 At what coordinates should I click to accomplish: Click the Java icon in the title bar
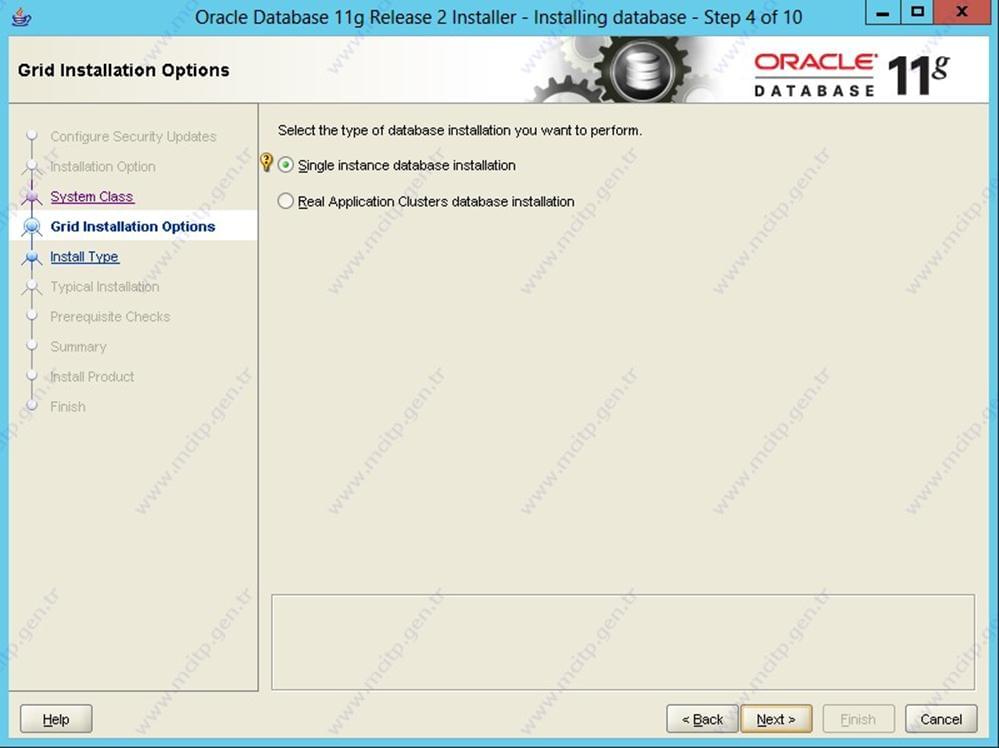pyautogui.click(x=22, y=17)
